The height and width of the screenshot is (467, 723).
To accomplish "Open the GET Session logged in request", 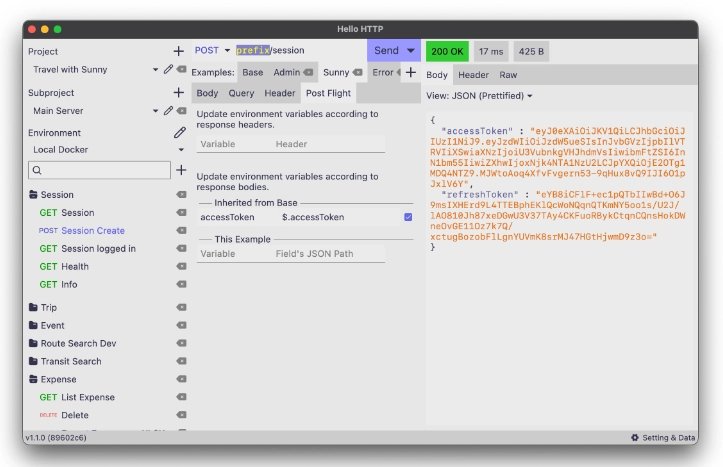I will (88, 248).
